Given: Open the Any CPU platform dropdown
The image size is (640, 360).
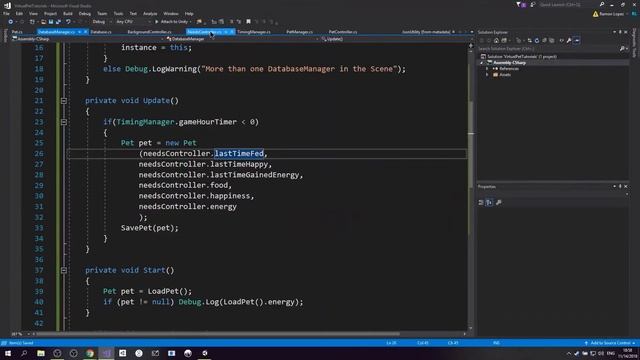Looking at the screenshot, I should tap(133, 22).
